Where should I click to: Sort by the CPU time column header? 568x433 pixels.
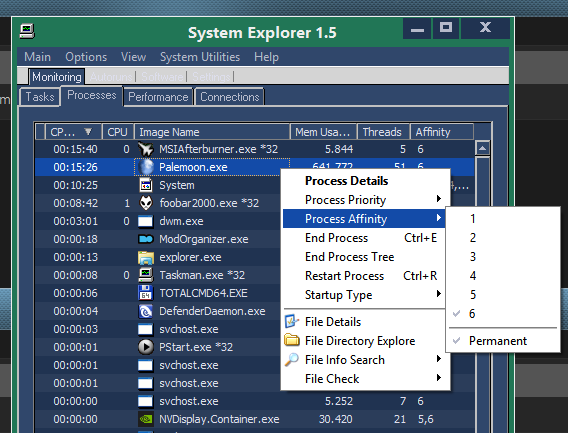coord(73,132)
